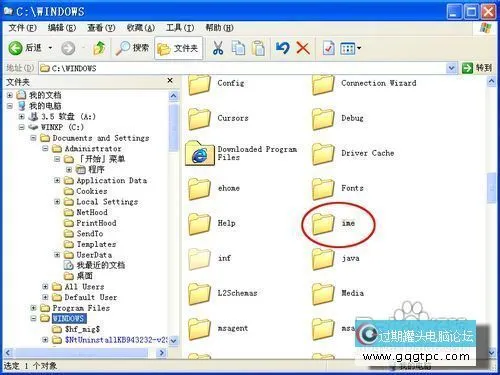Select the Config folder icon
This screenshot has width=500, height=375.
199,85
